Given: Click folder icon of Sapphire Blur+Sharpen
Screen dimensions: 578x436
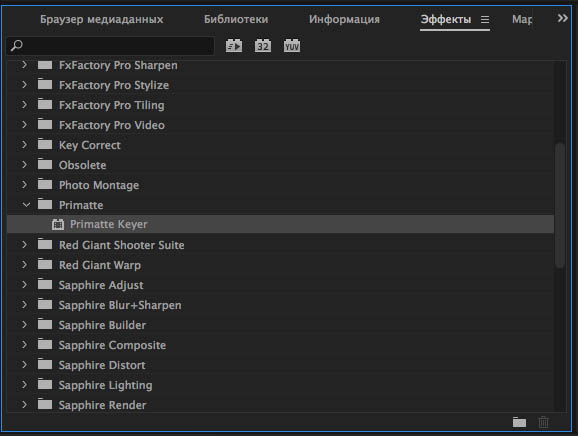Looking at the screenshot, I should [45, 304].
